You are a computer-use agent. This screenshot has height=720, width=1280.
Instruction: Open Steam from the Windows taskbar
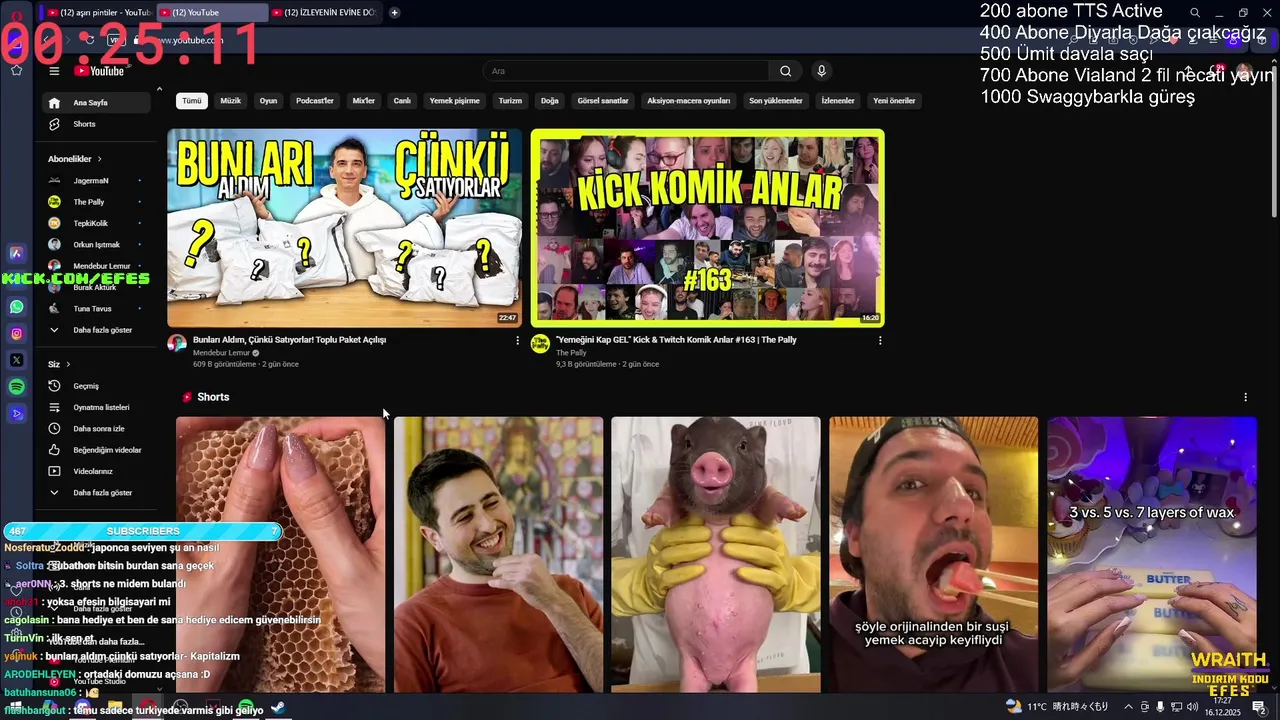279,708
